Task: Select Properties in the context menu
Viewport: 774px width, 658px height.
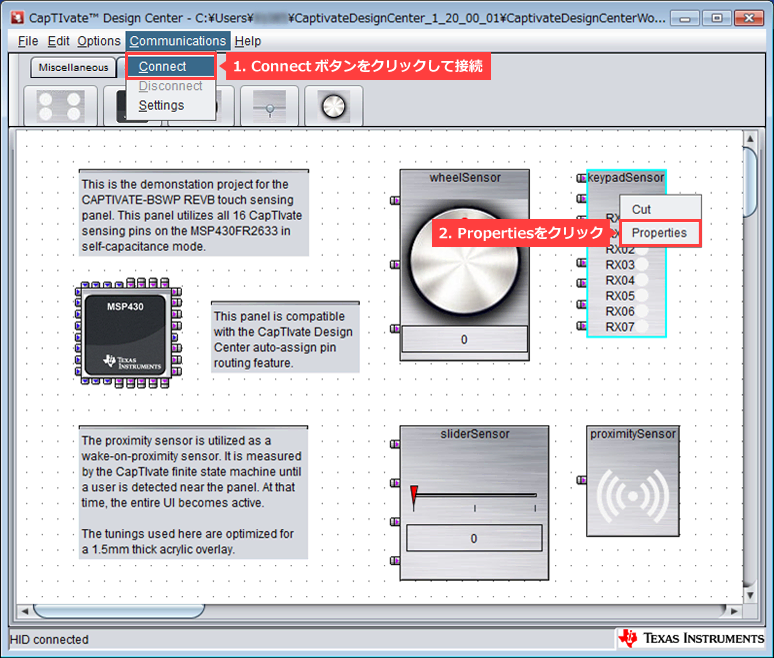Action: tap(660, 233)
